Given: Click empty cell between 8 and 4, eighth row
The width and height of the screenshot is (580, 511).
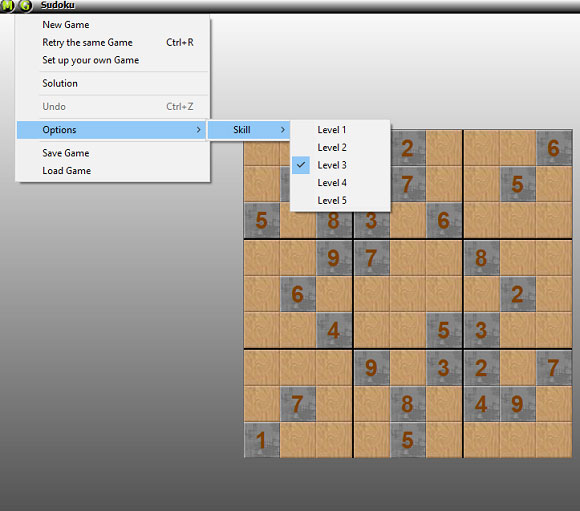Looking at the screenshot, I should pyautogui.click(x=444, y=404).
